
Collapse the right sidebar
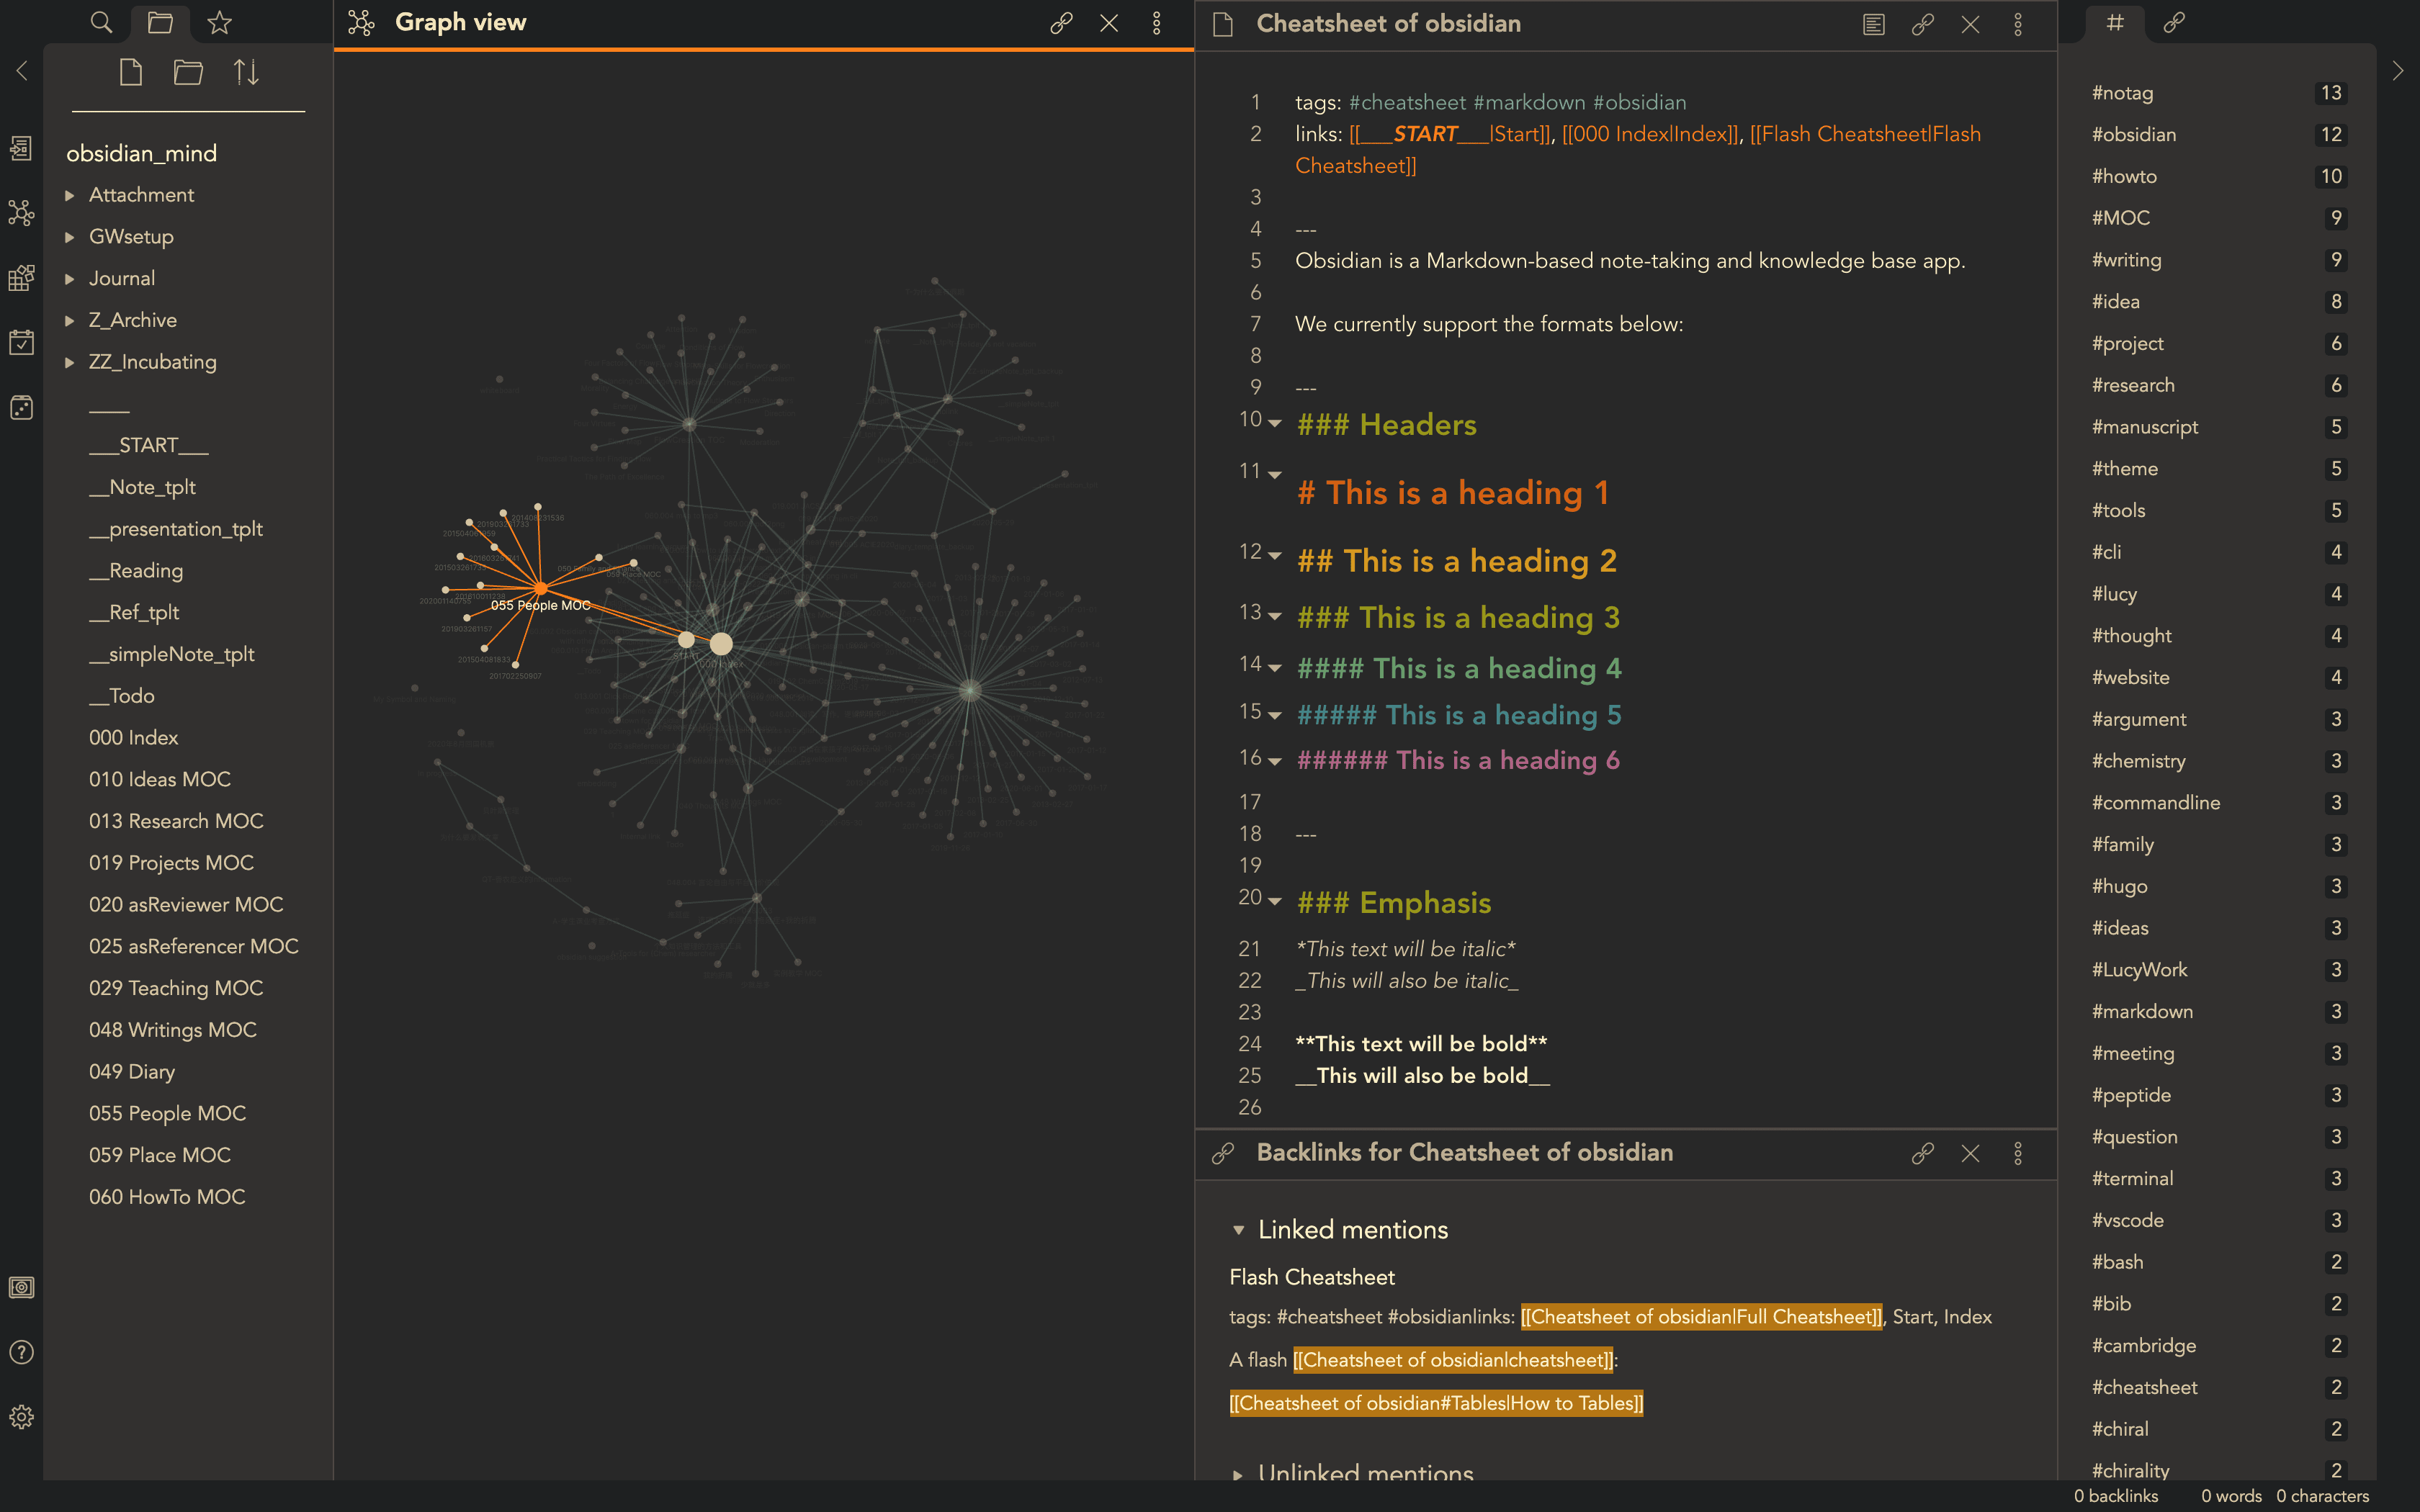pos(2397,71)
